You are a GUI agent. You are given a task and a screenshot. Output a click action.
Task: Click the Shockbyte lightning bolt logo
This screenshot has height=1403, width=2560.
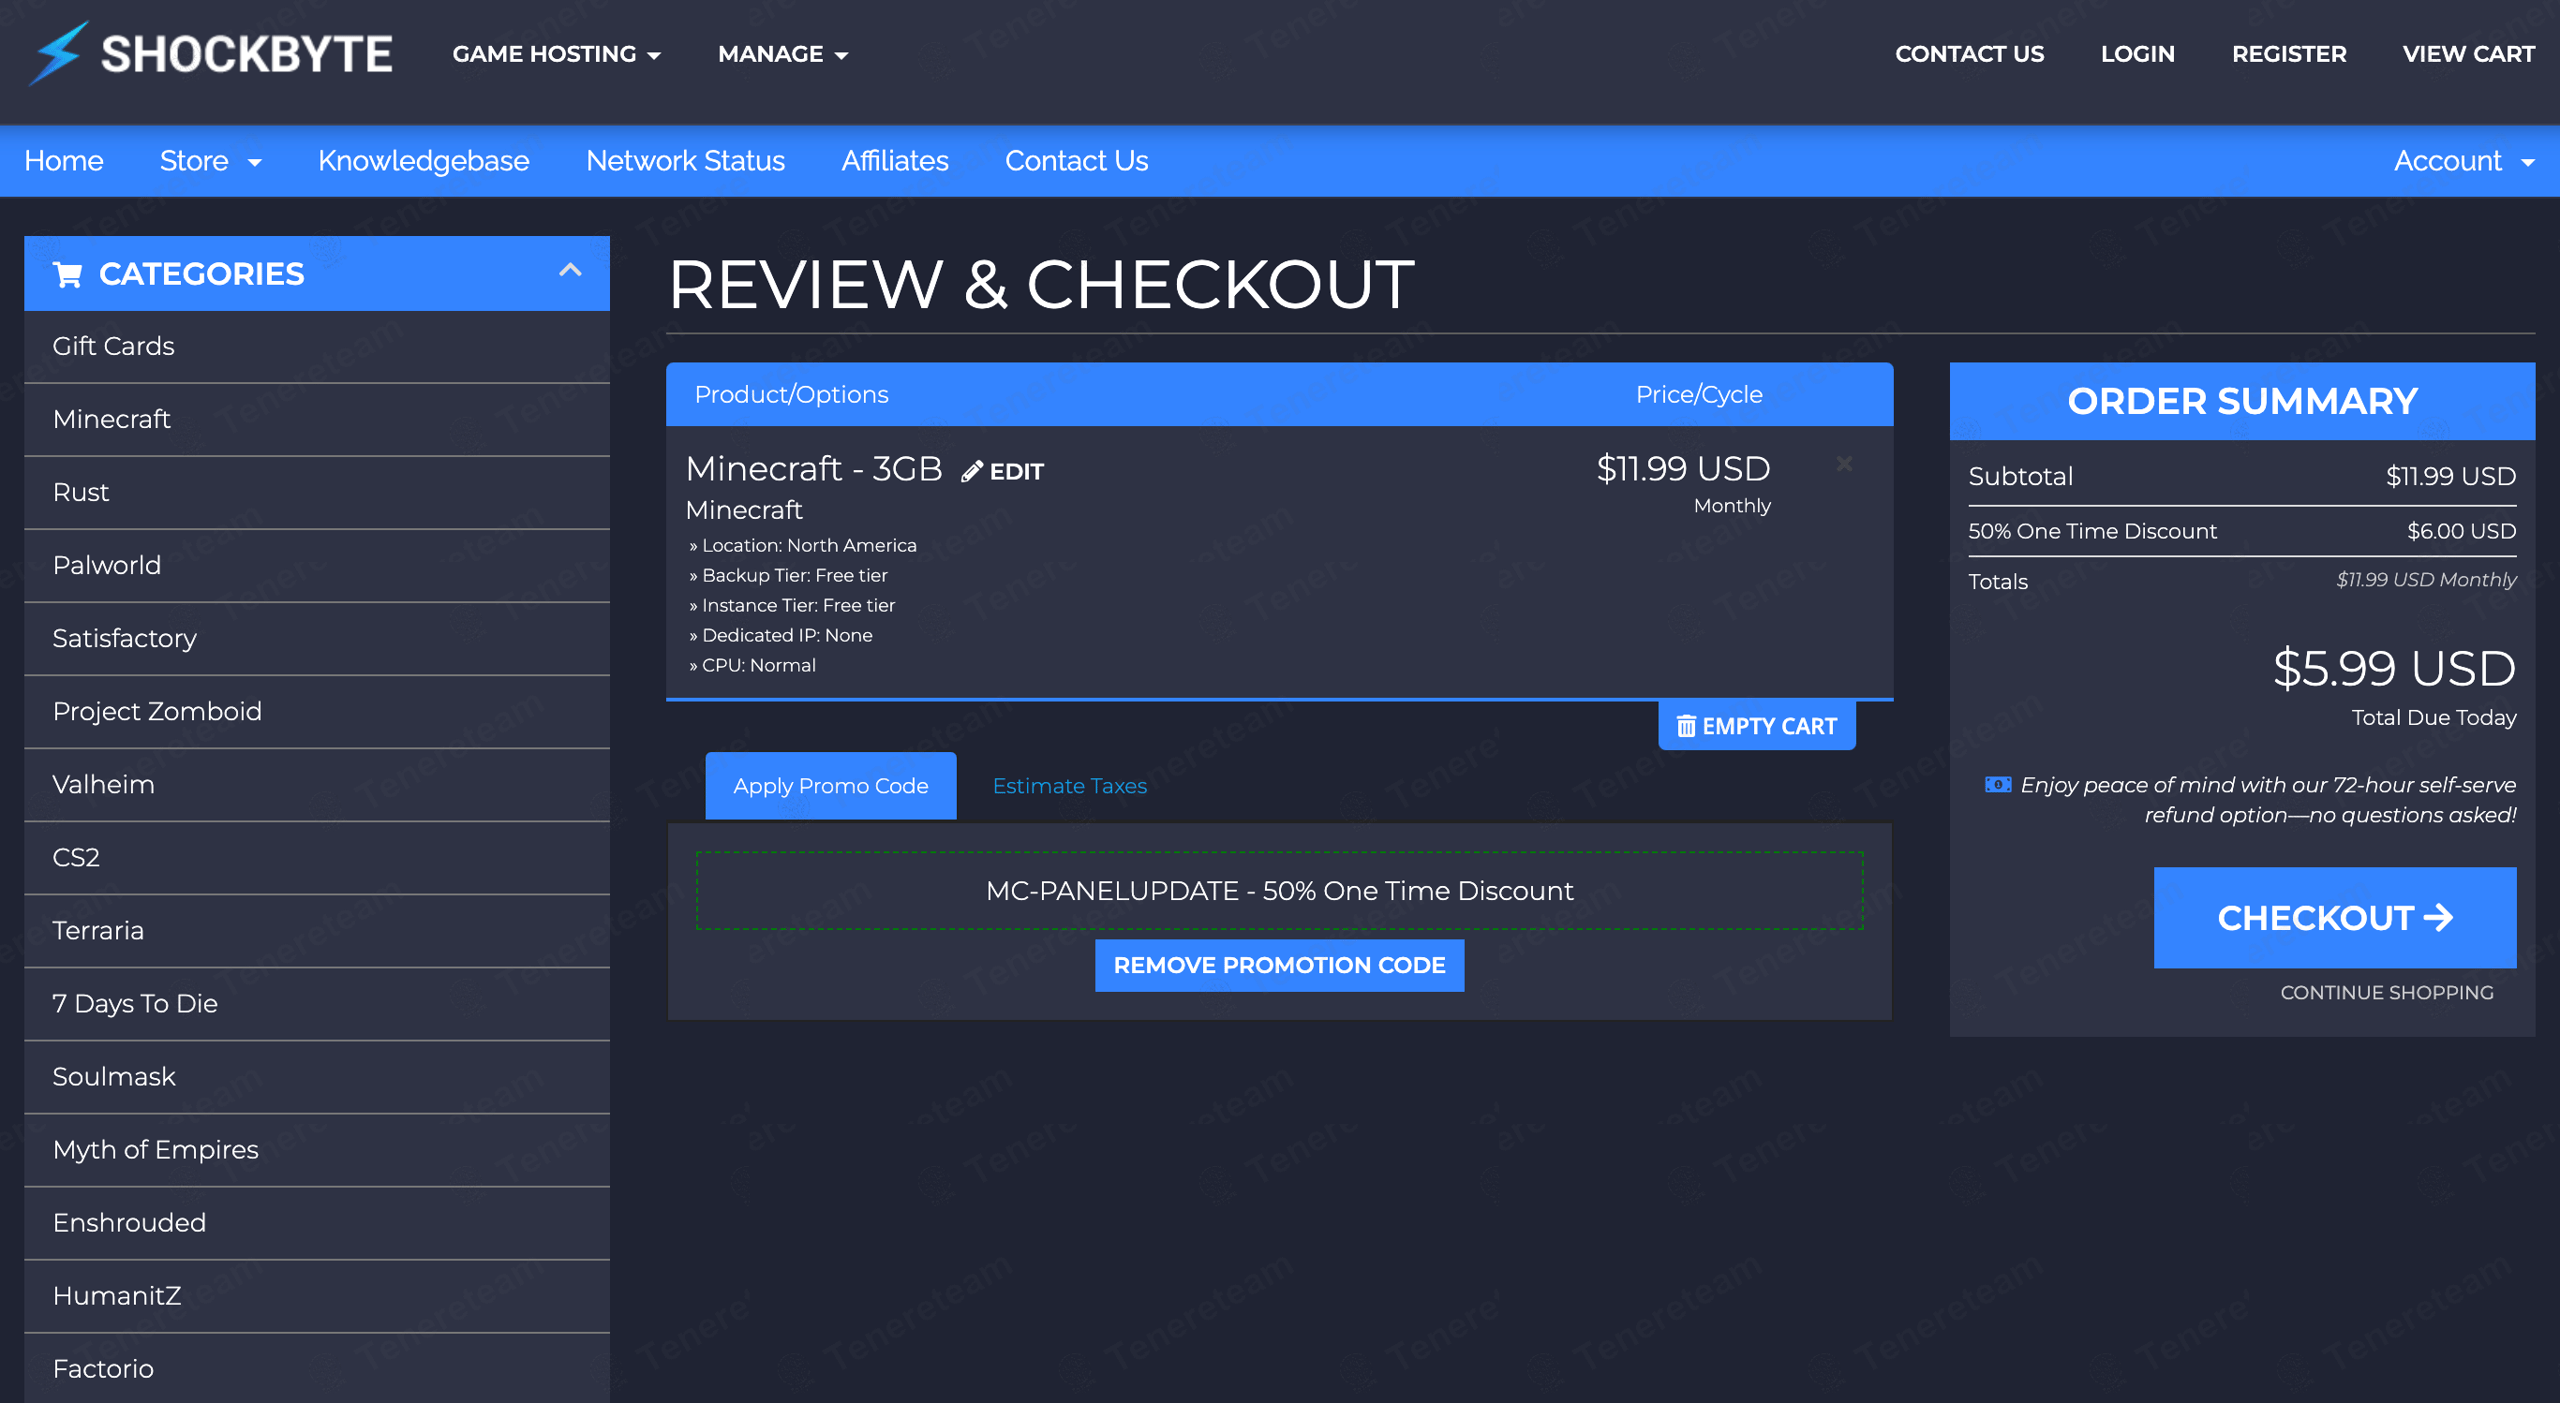click(x=58, y=53)
